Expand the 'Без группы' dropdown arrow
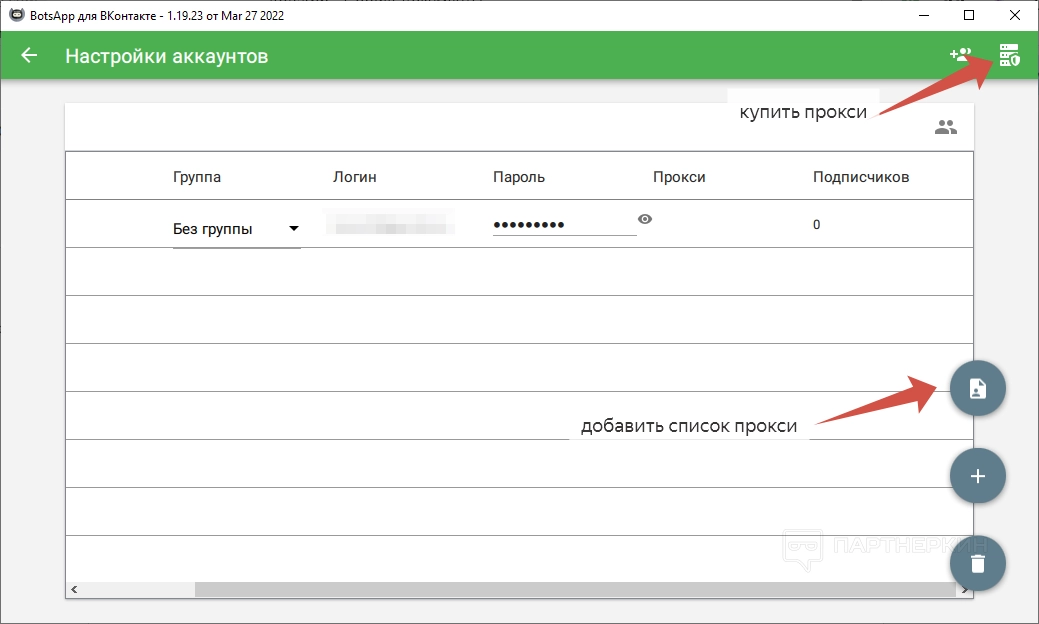The width and height of the screenshot is (1039, 624). [293, 228]
